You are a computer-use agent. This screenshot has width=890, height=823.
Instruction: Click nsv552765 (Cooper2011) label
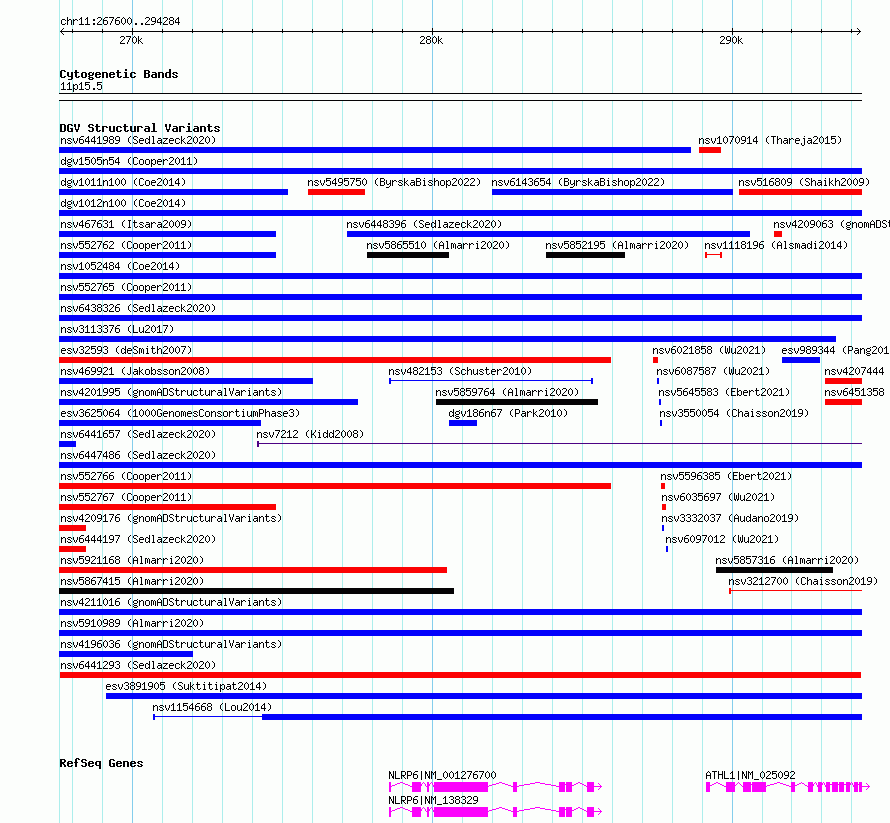[126, 287]
